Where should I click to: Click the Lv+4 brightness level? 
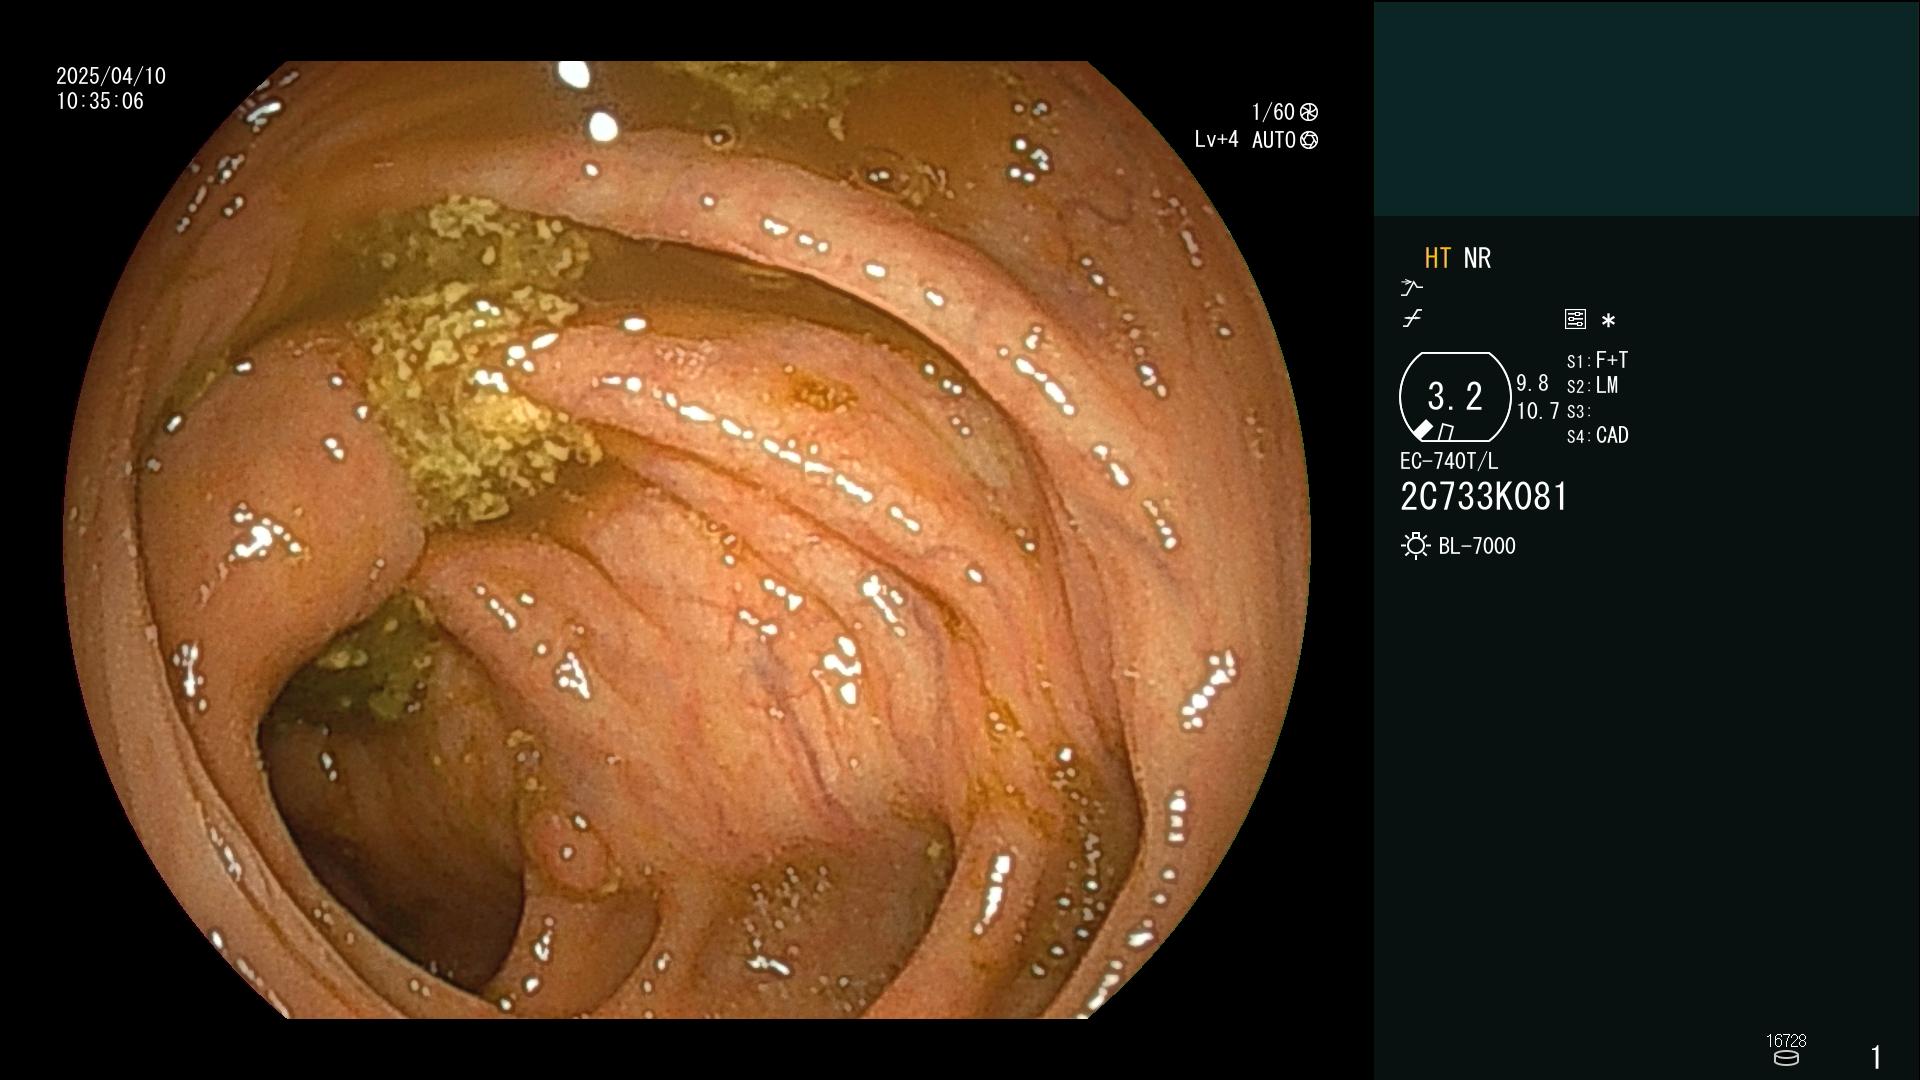click(1216, 140)
